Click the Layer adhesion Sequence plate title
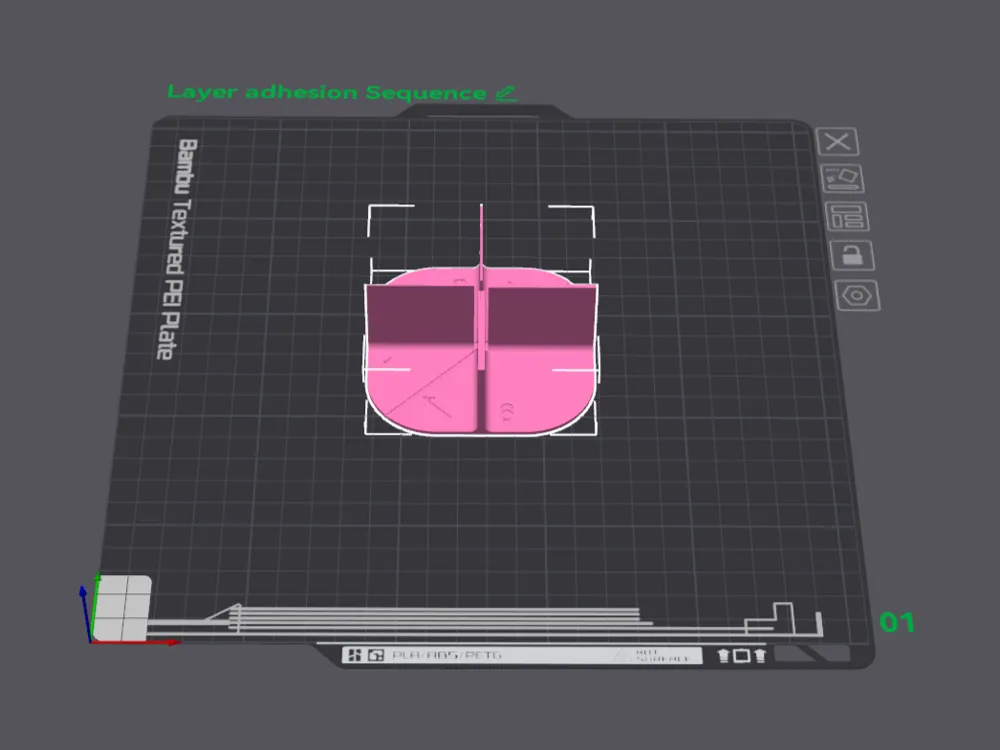Viewport: 1000px width, 750px height. (x=330, y=91)
